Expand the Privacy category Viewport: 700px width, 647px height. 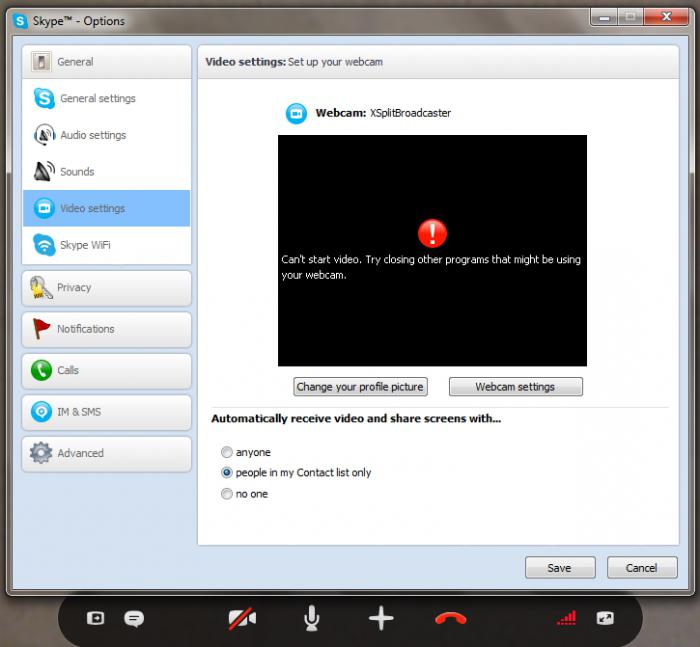pos(106,288)
